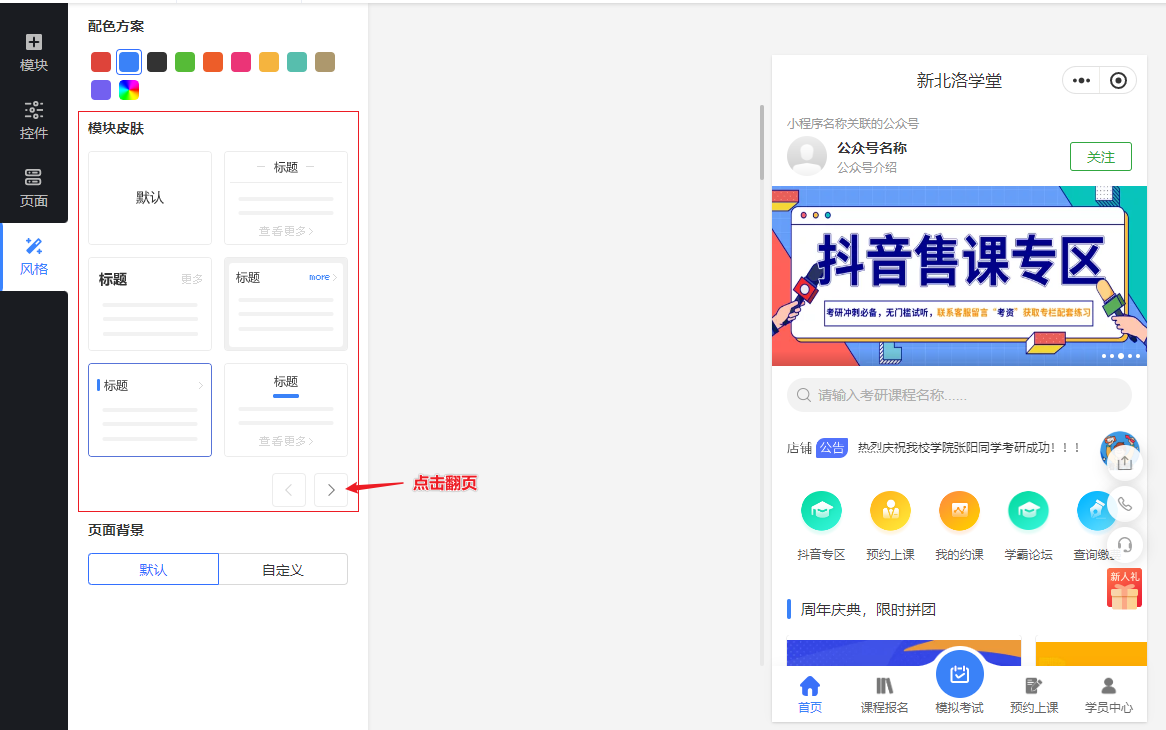This screenshot has height=730, width=1166.
Task: Open 预约上课 in bottom navigation bar
Action: coord(1034,694)
